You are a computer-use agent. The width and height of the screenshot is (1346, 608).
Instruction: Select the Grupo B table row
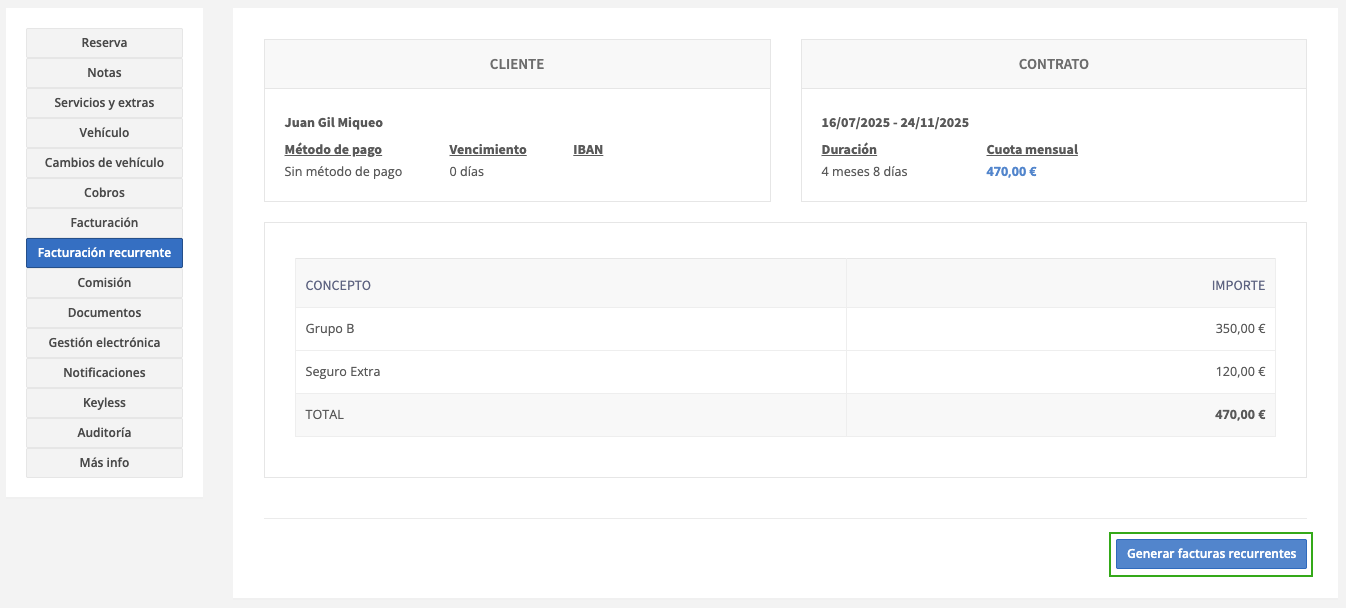tap(785, 329)
